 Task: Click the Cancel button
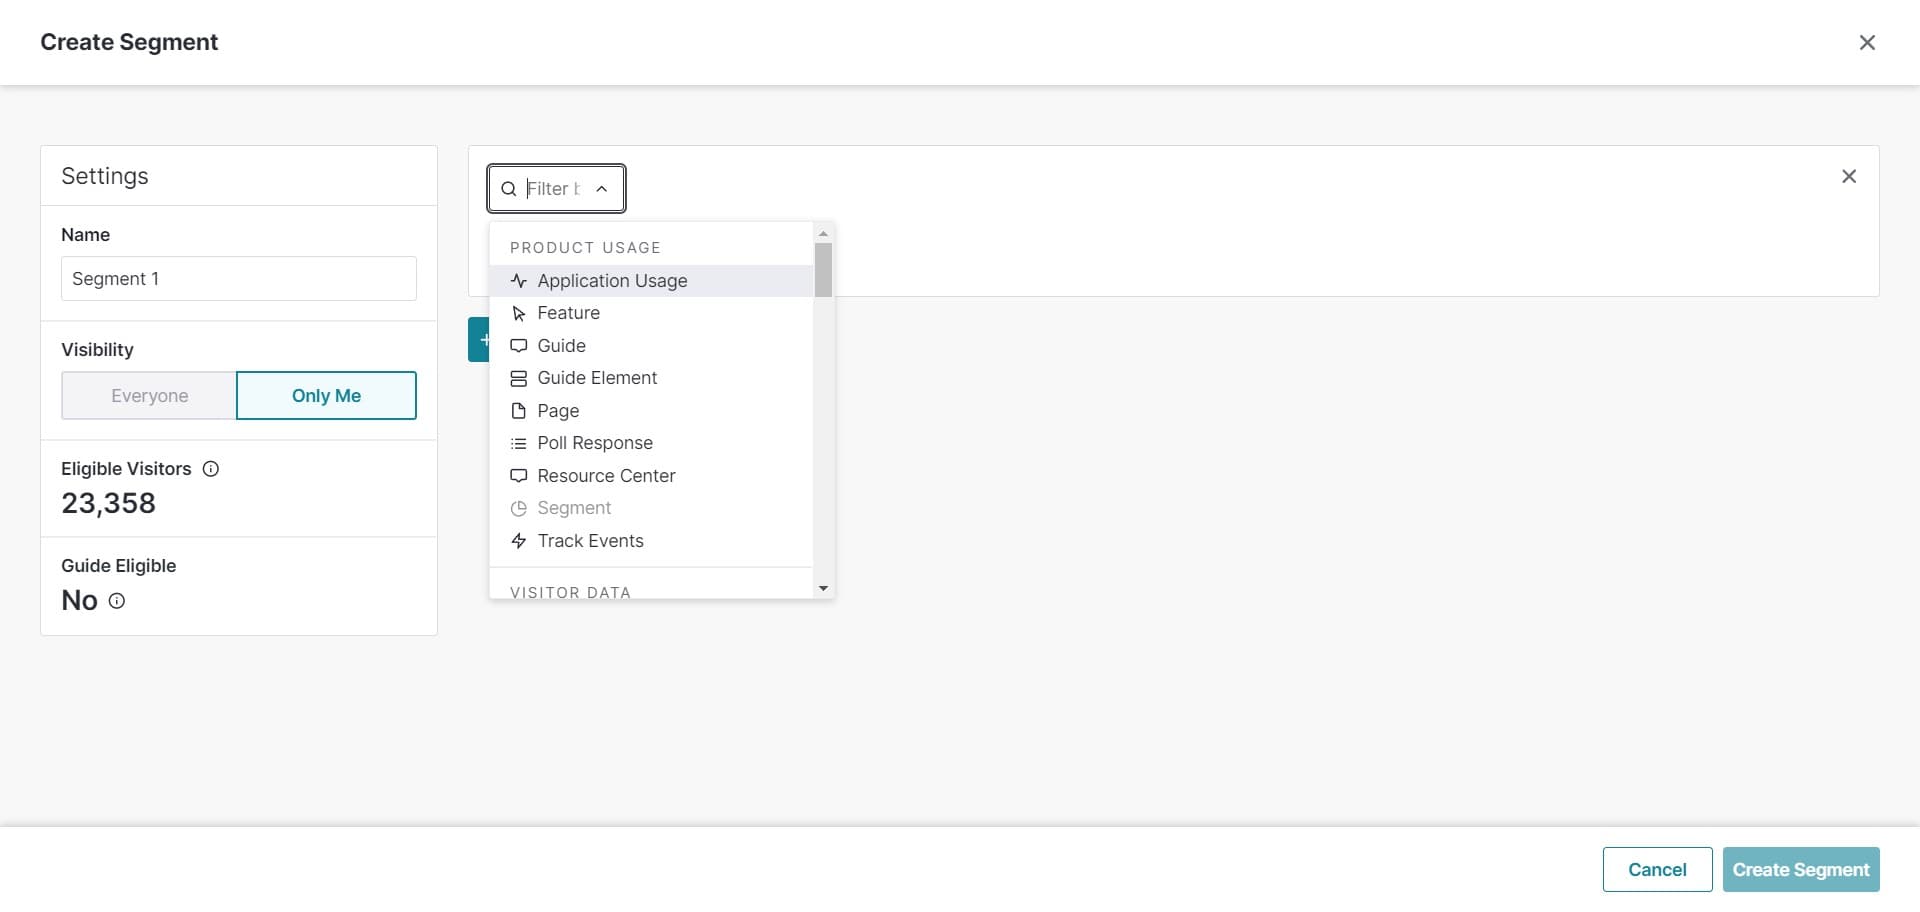(1655, 869)
